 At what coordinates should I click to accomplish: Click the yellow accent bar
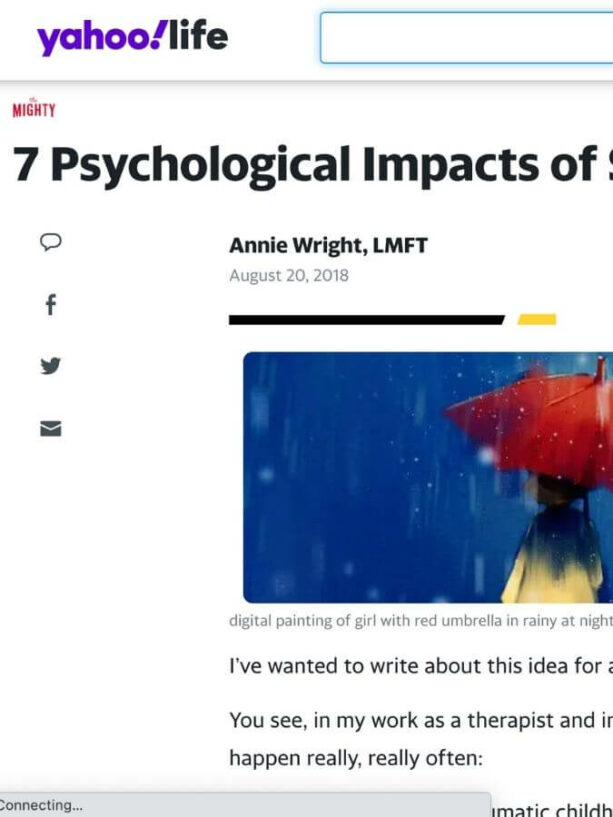[537, 319]
